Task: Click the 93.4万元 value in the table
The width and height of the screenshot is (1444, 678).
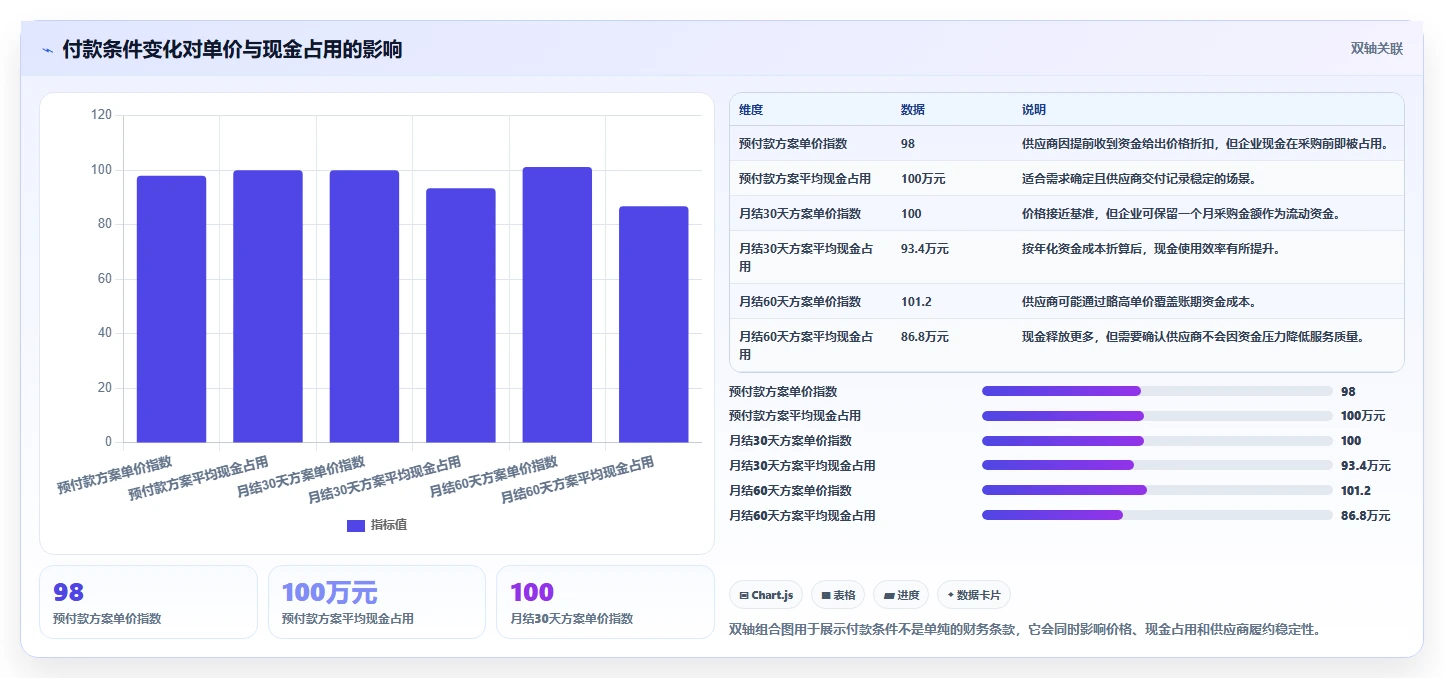Action: pyautogui.click(x=925, y=249)
